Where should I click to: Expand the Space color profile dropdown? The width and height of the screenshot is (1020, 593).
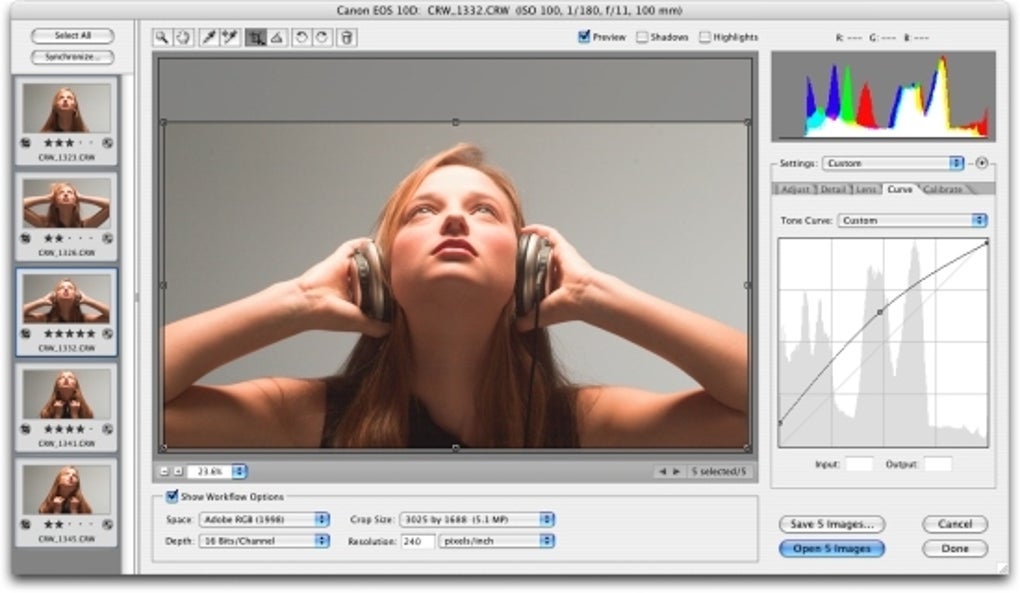(x=264, y=519)
